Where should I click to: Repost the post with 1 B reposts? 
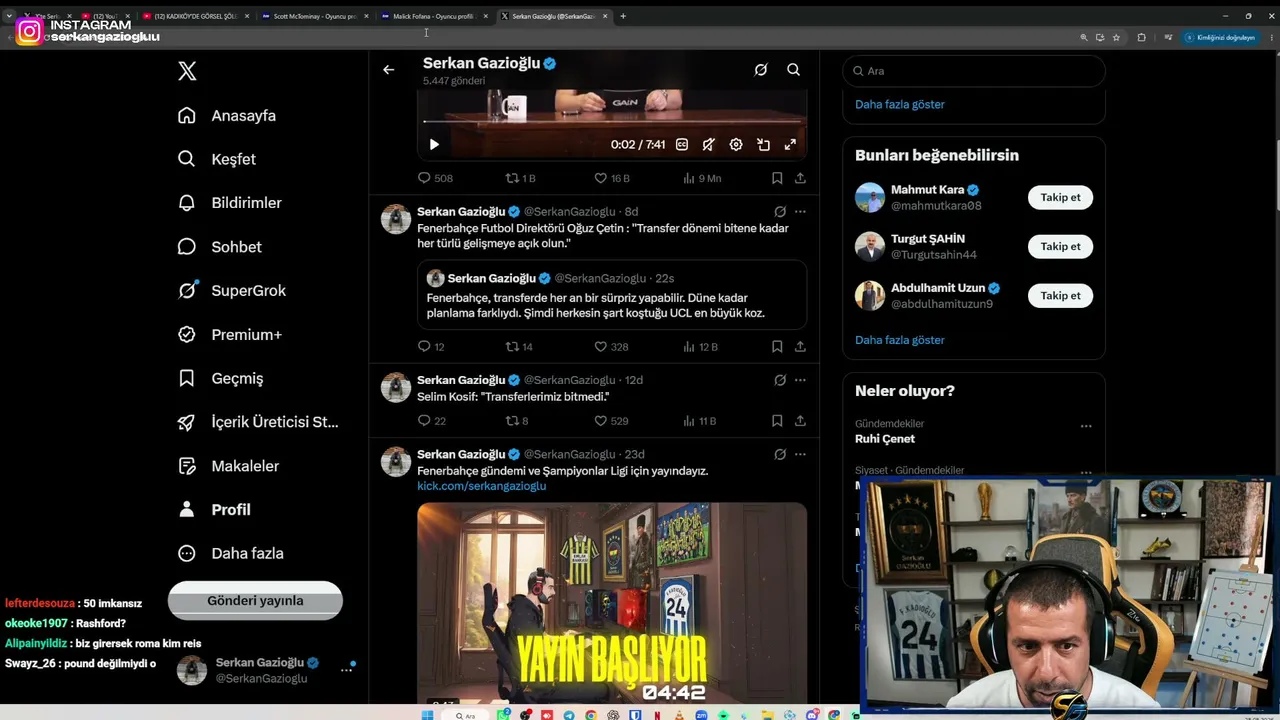coord(521,178)
